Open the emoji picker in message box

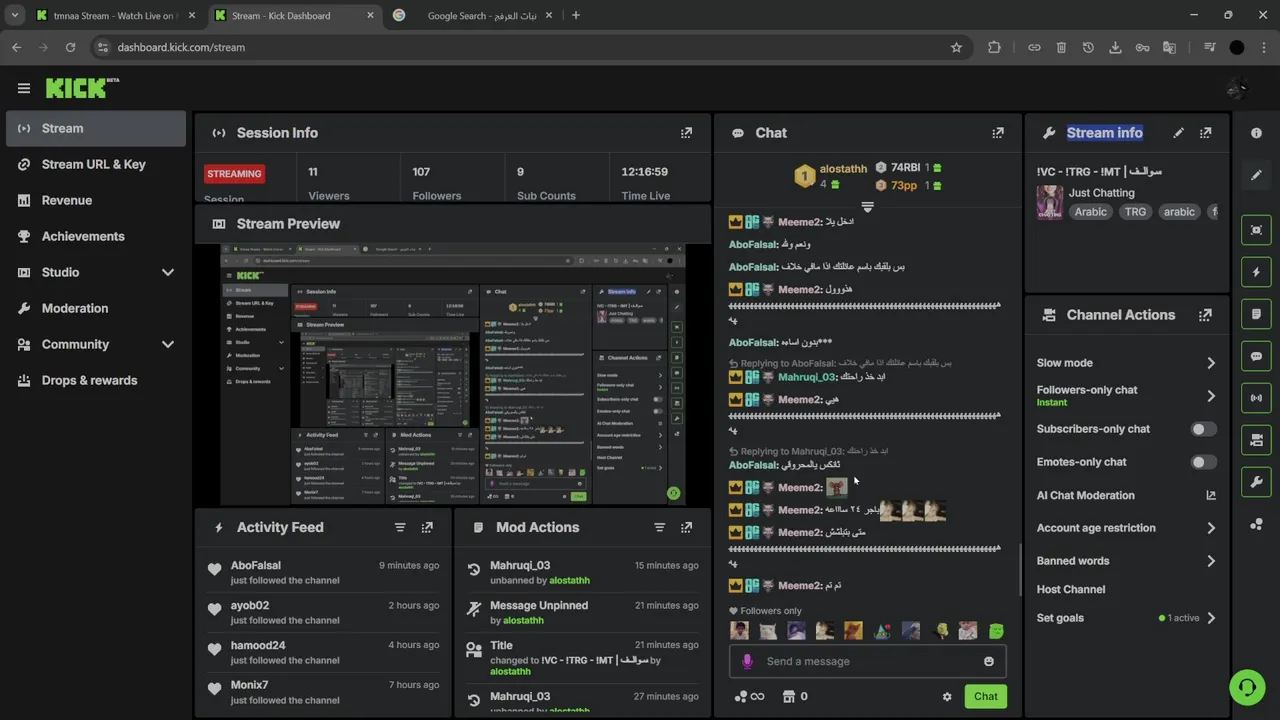point(989,661)
